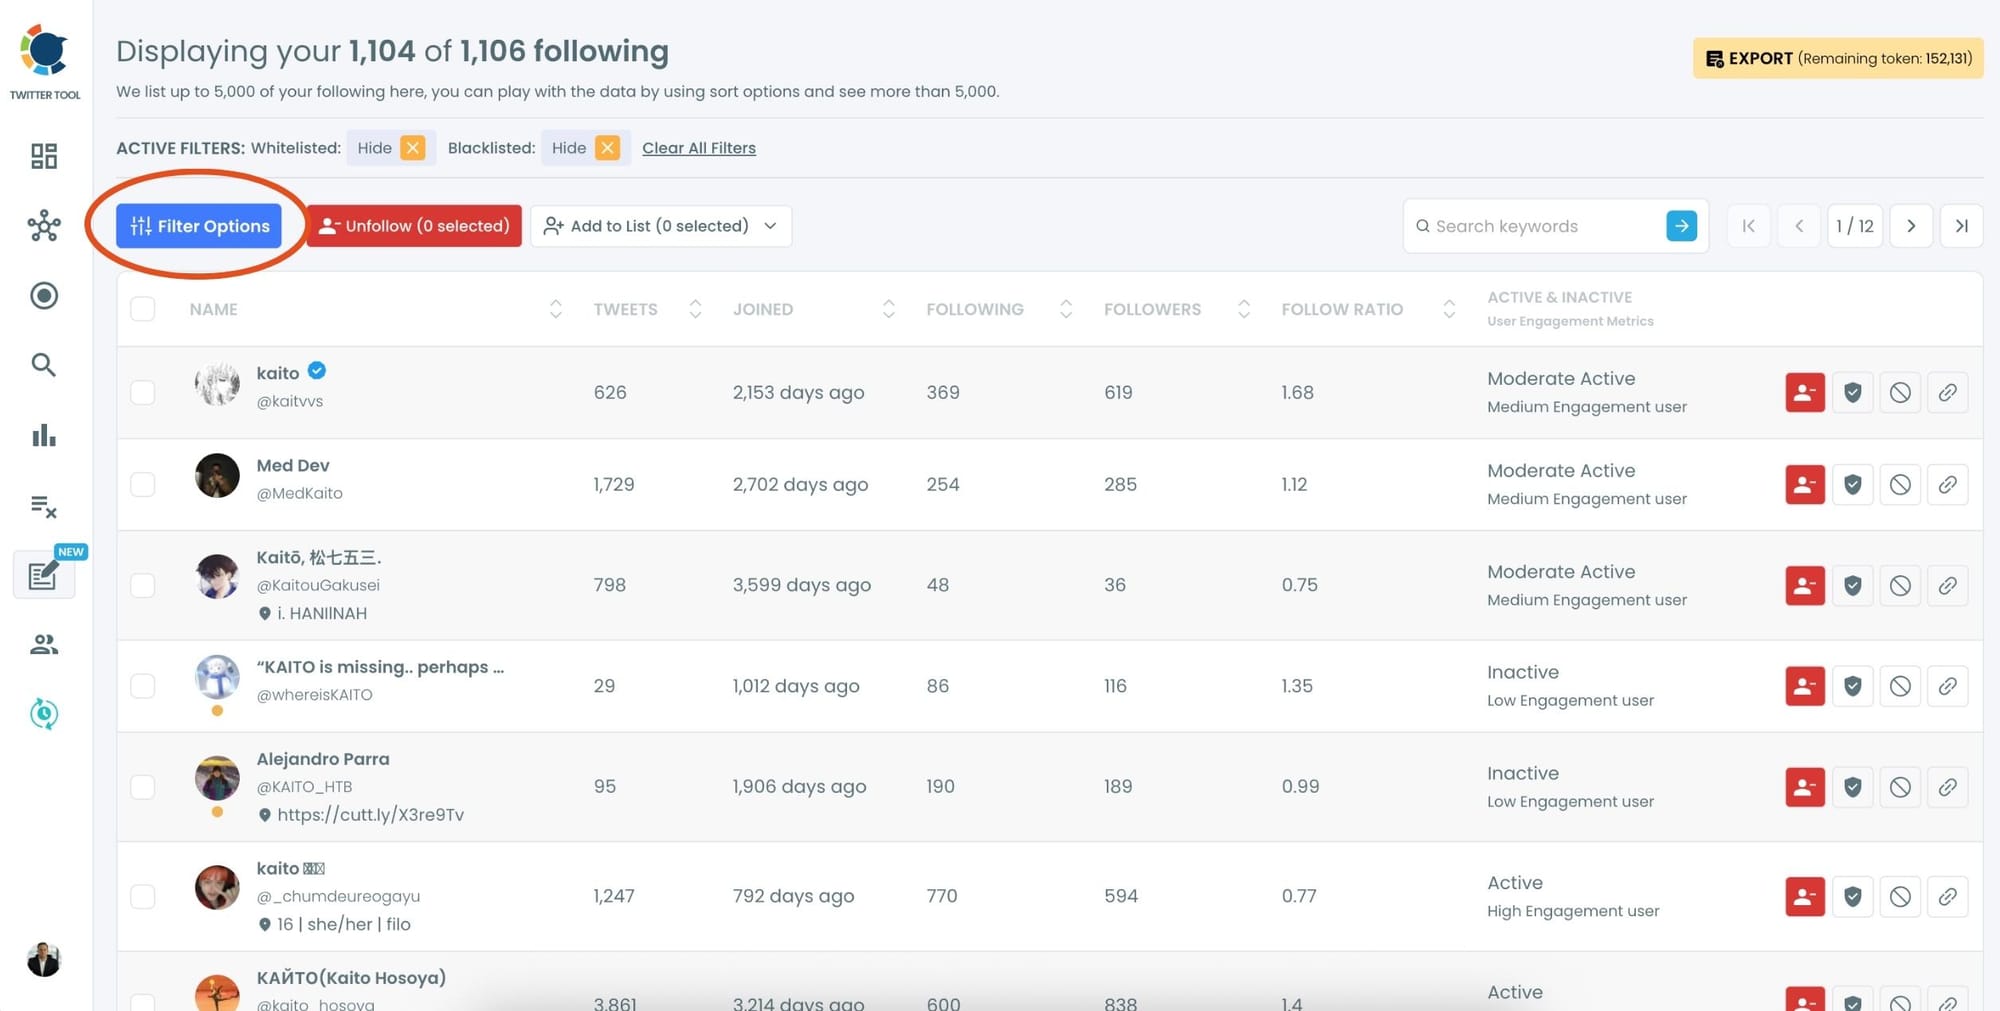Image resolution: width=2000 pixels, height=1011 pixels.
Task: Whitelist @KaitouGakusei using shield icon
Action: pos(1853,586)
